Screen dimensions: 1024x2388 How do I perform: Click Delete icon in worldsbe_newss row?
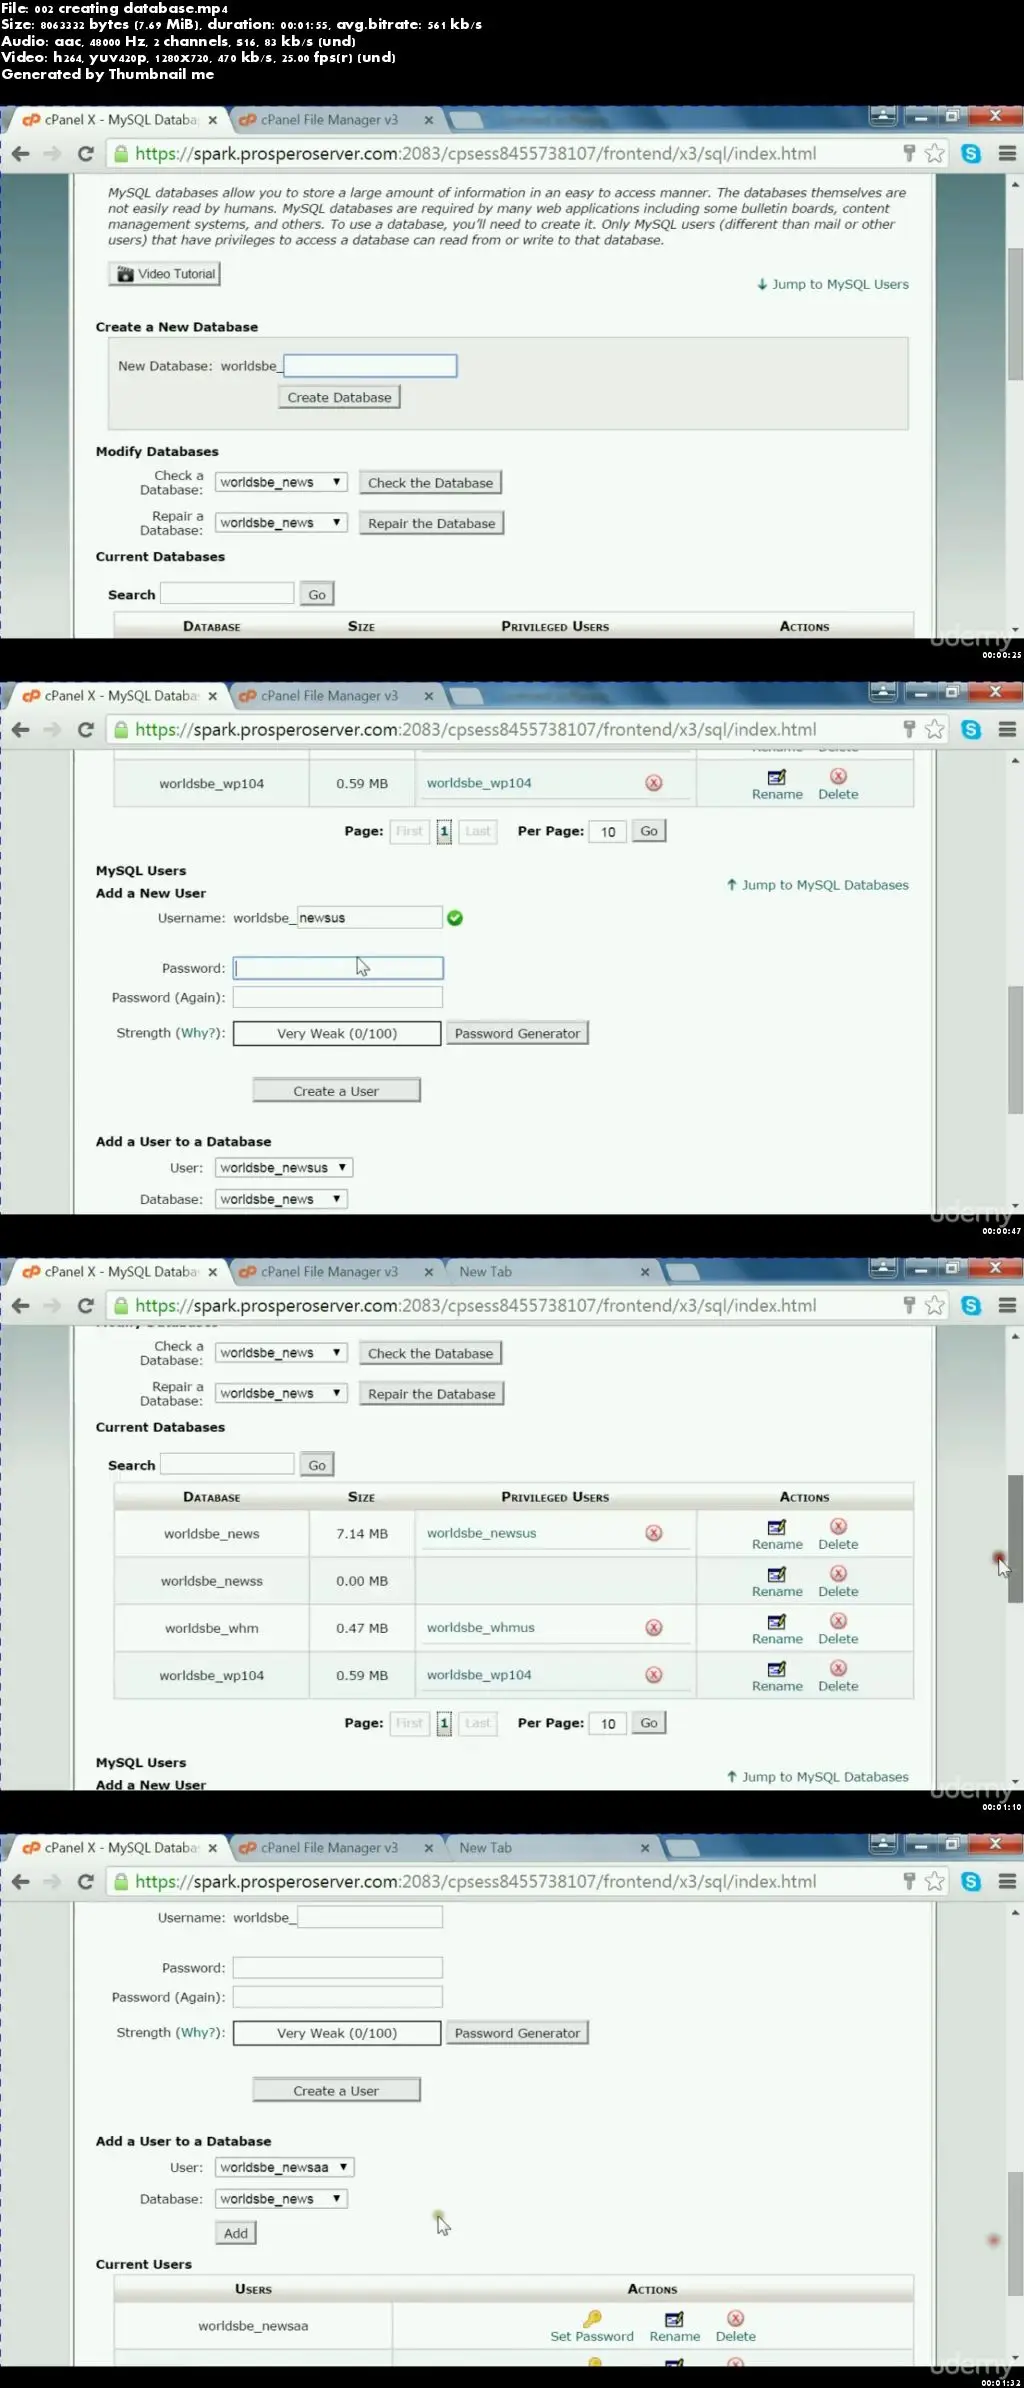(838, 1573)
